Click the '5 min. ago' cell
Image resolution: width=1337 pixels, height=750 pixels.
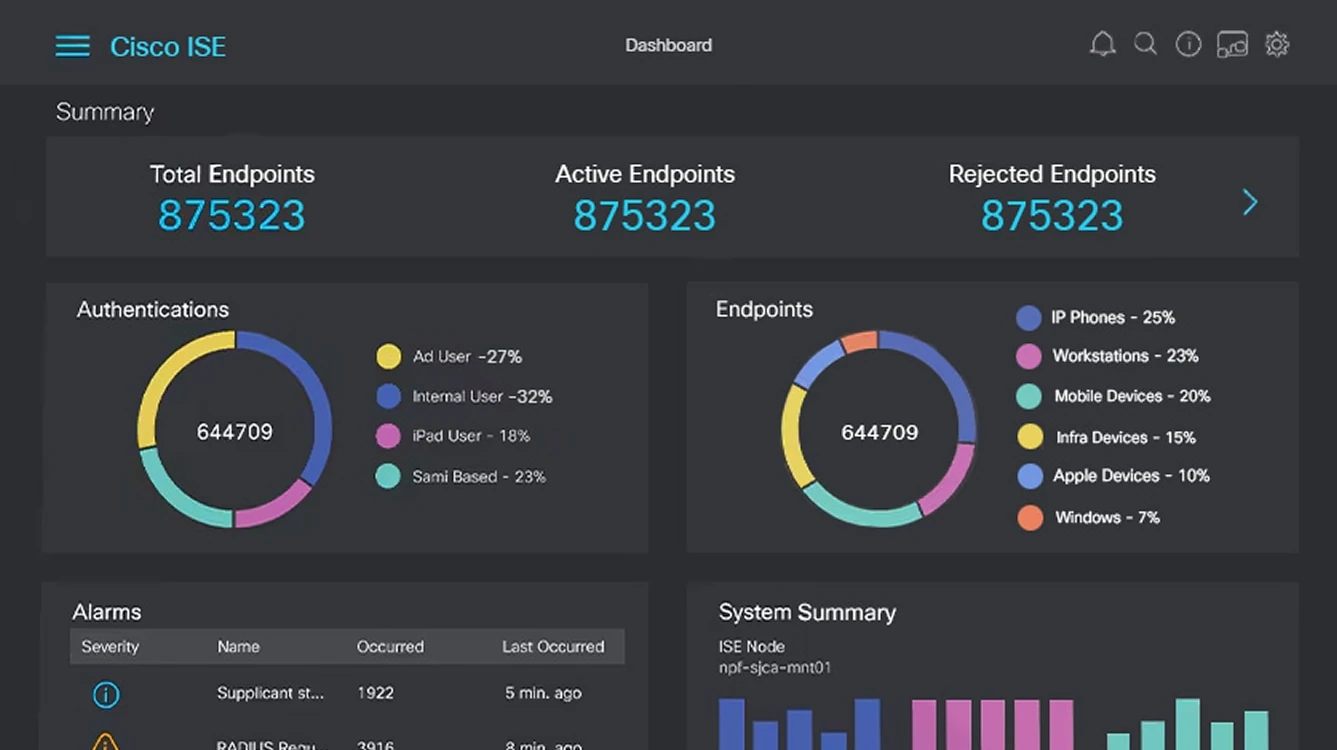[x=543, y=693]
